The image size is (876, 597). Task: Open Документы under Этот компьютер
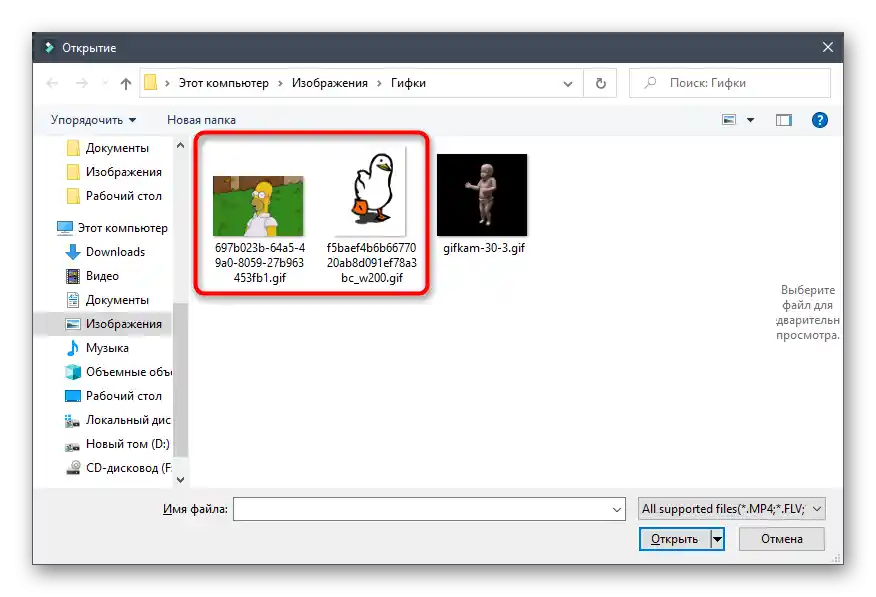coord(107,300)
